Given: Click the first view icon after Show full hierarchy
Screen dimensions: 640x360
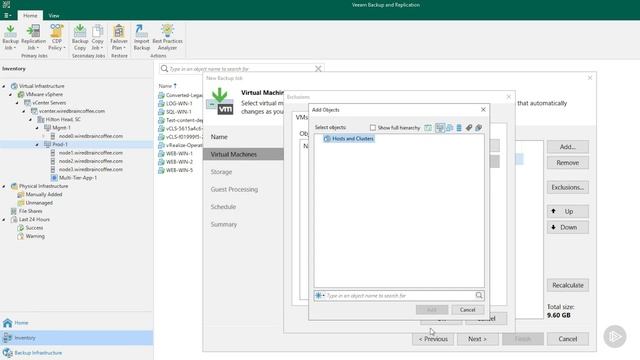Looking at the screenshot, I should click(428, 128).
